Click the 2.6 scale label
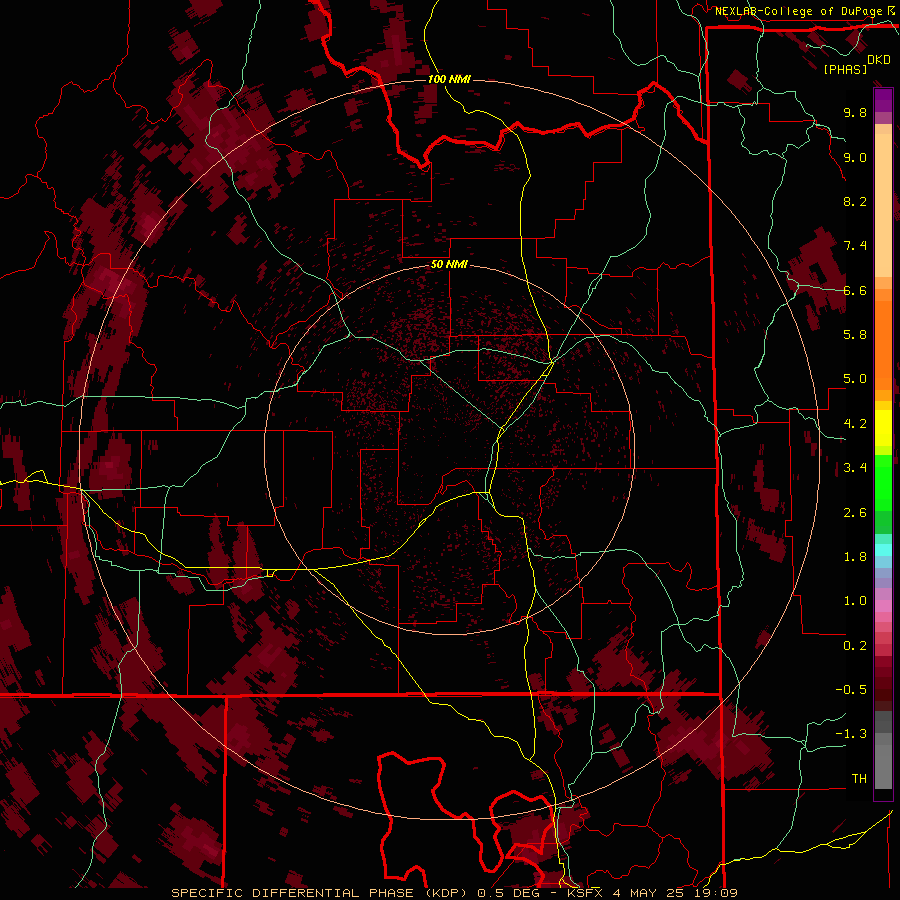The height and width of the screenshot is (900, 900). 855,513
